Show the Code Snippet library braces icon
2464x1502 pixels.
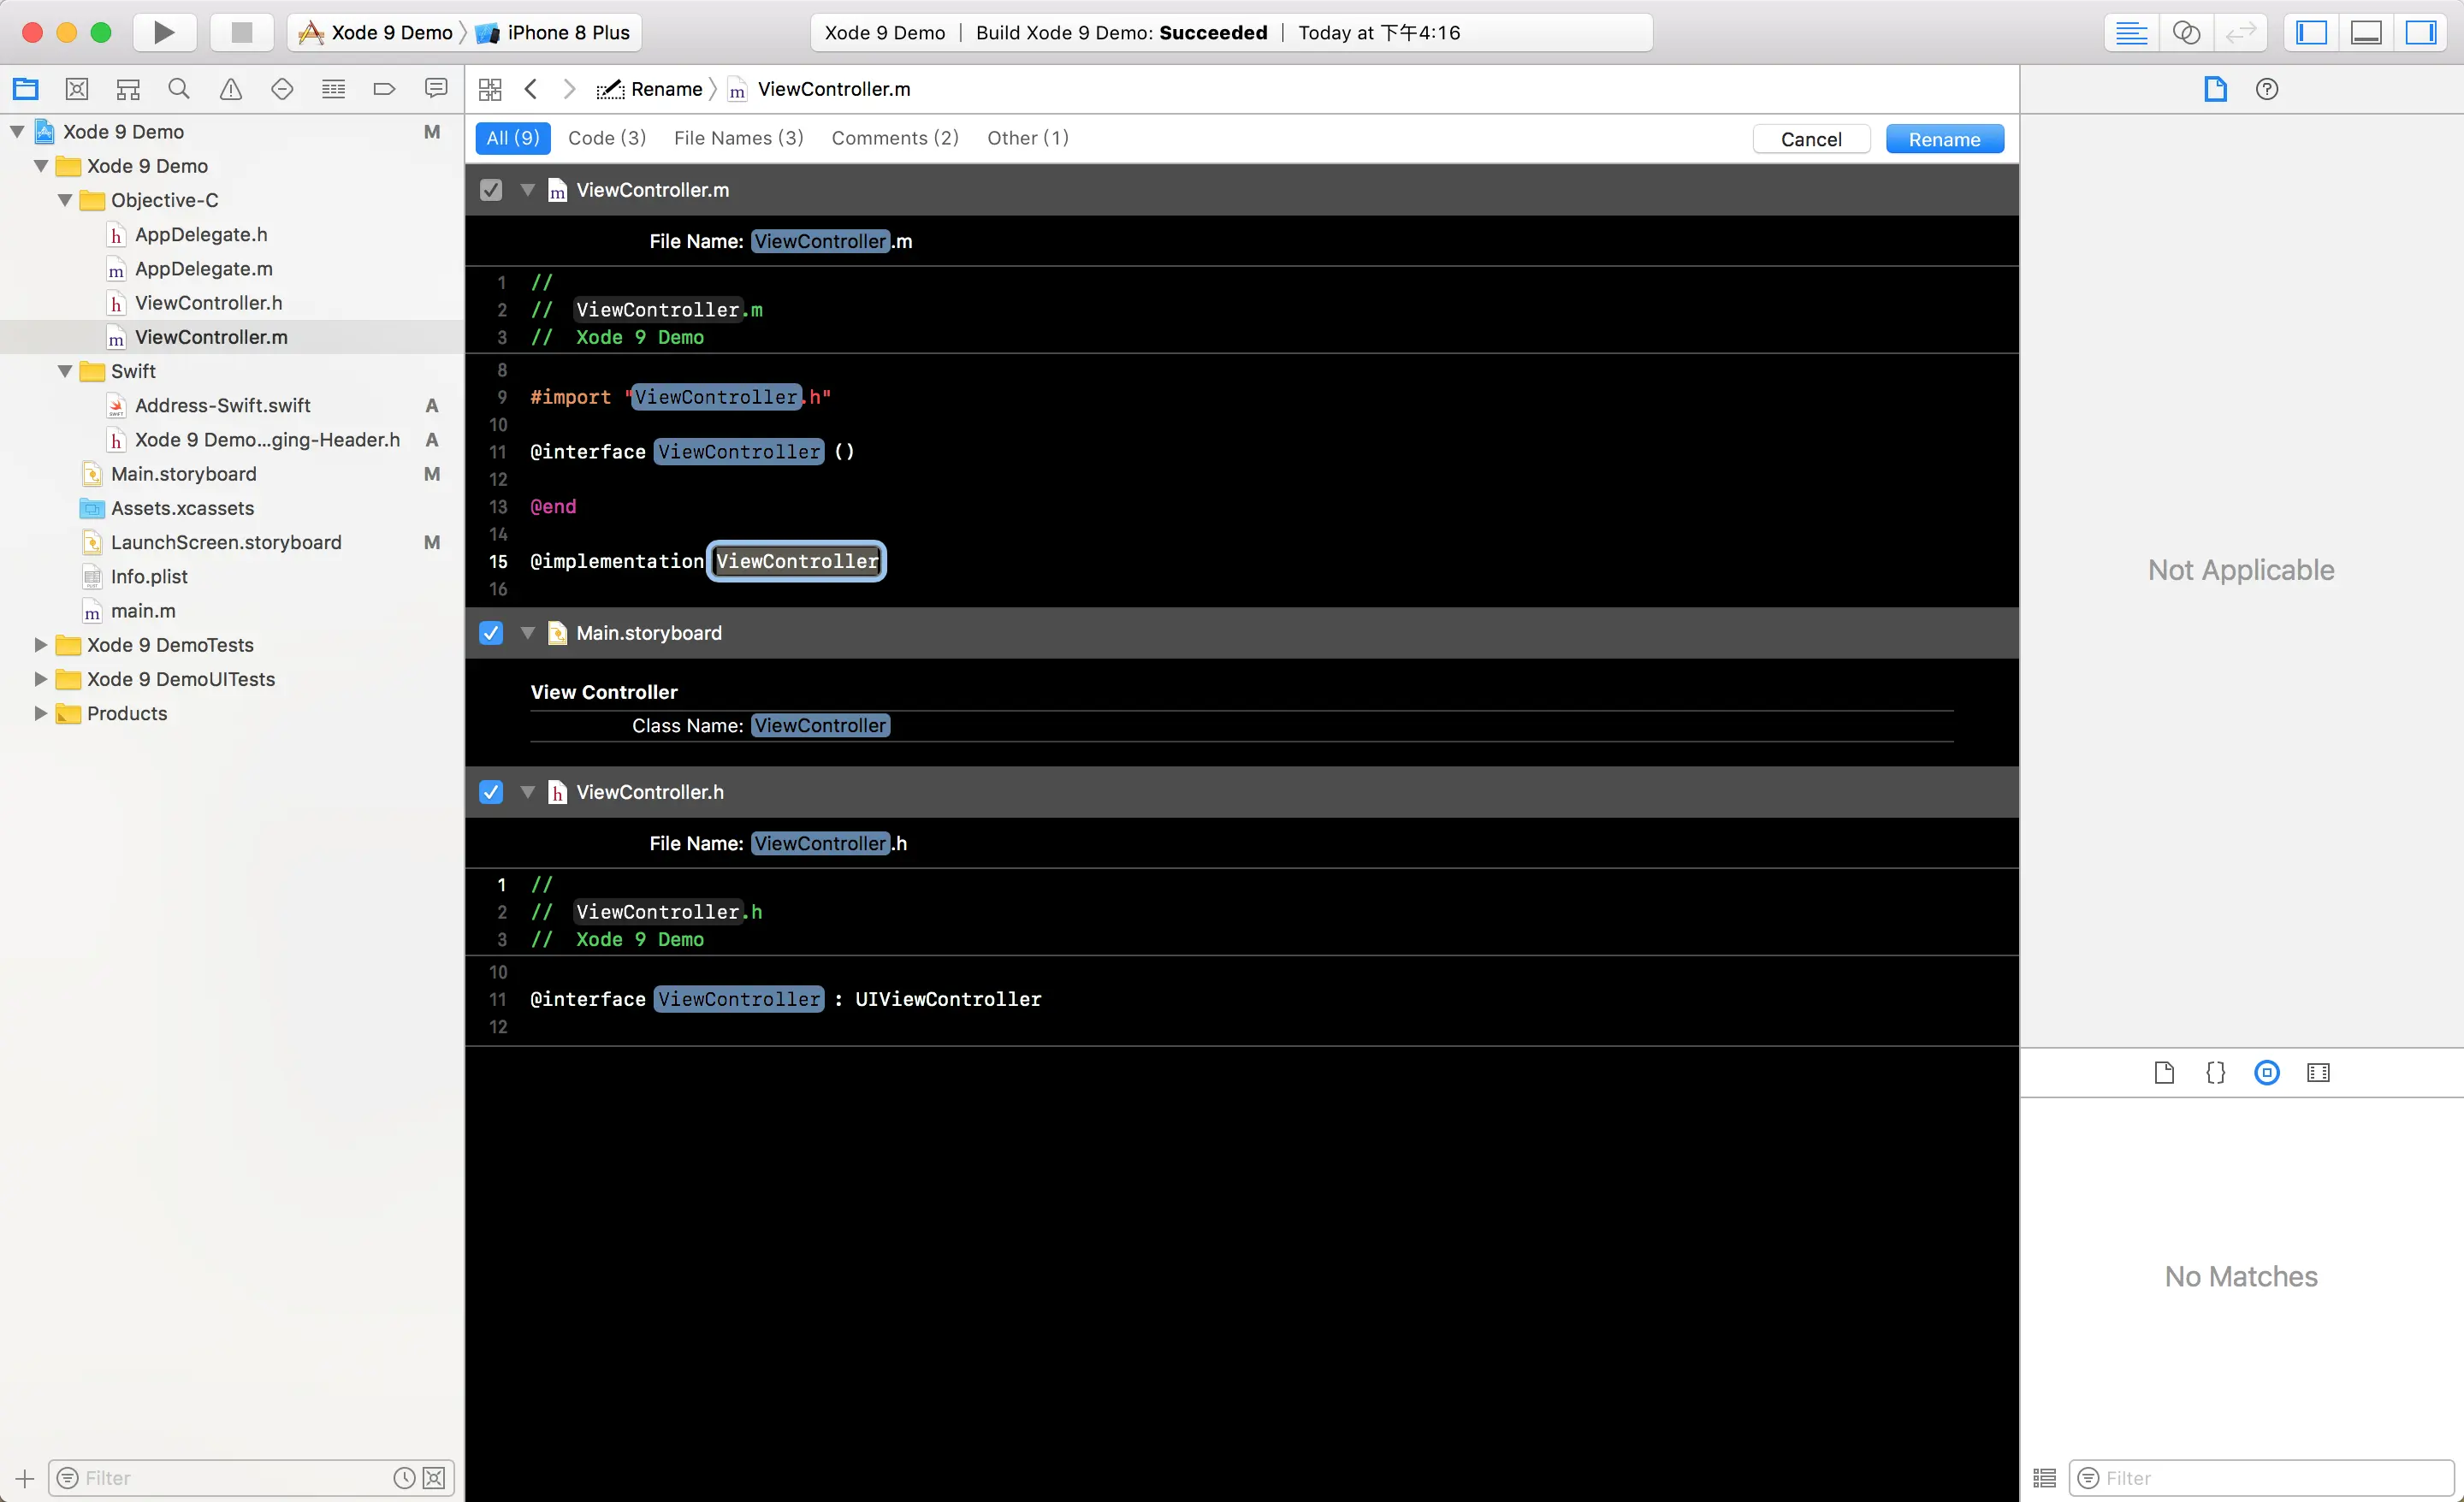[2215, 1072]
